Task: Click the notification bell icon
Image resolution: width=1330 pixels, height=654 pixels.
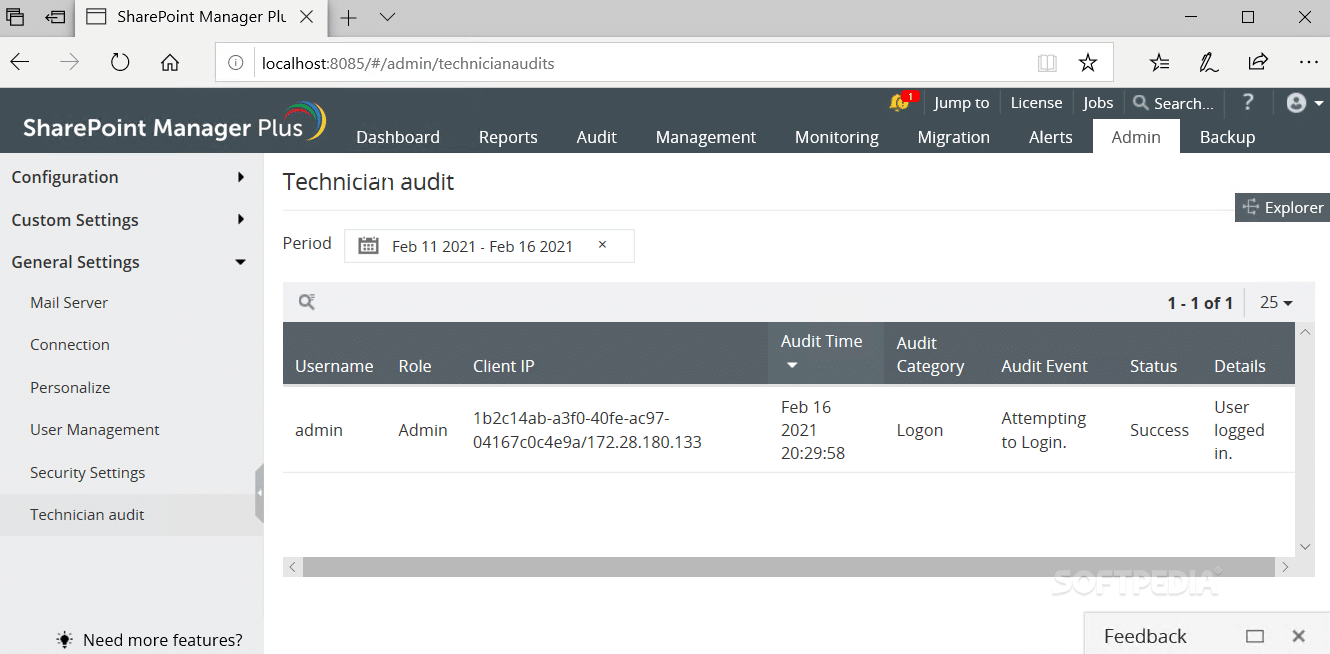Action: coord(899,102)
